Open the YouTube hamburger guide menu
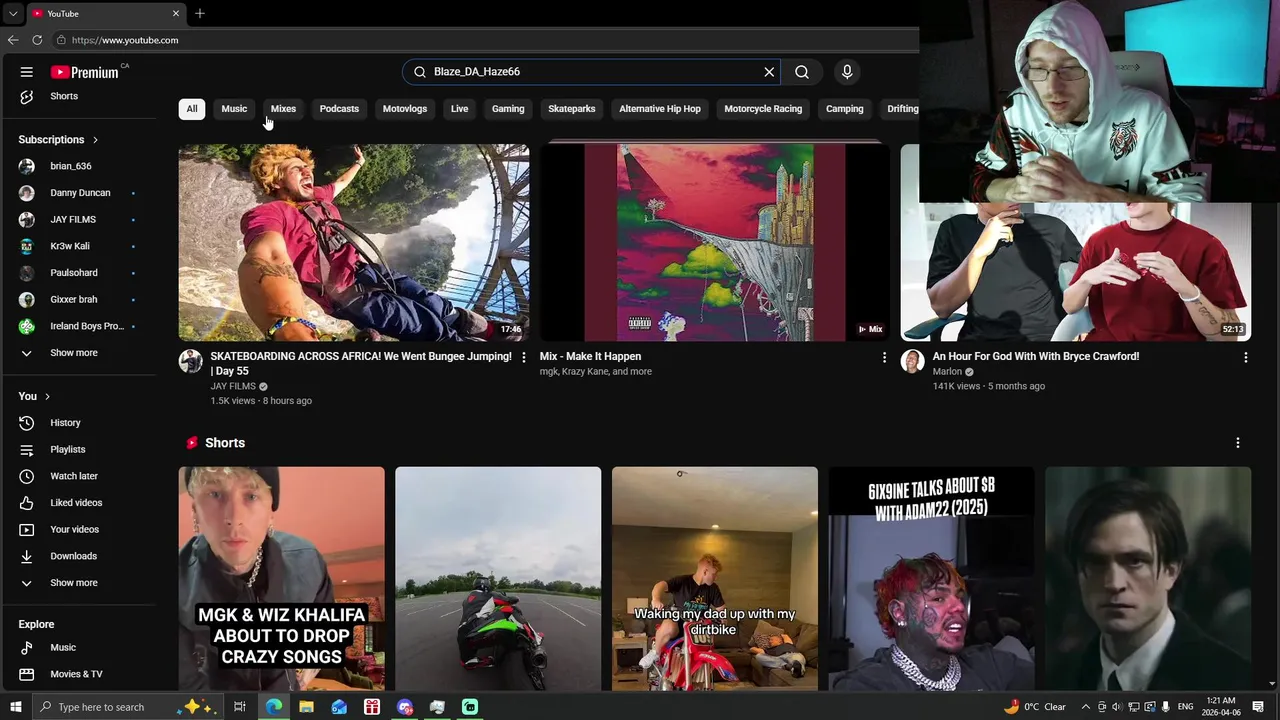Screen dimensions: 1280x720 tap(27, 72)
